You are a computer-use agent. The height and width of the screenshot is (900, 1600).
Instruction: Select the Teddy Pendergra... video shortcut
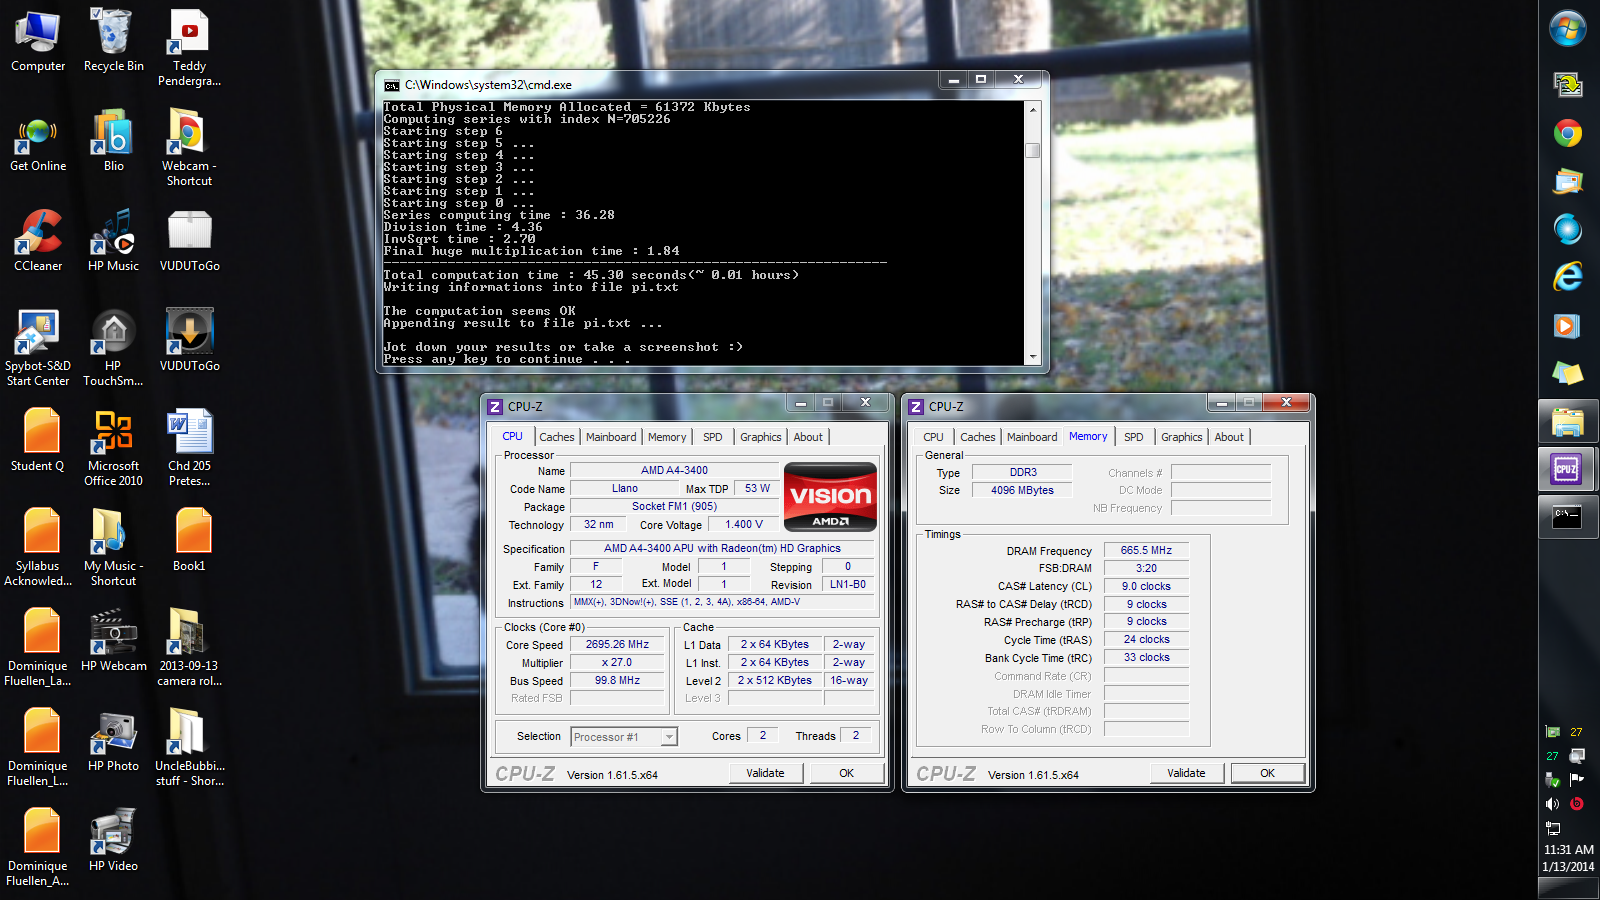click(x=189, y=47)
